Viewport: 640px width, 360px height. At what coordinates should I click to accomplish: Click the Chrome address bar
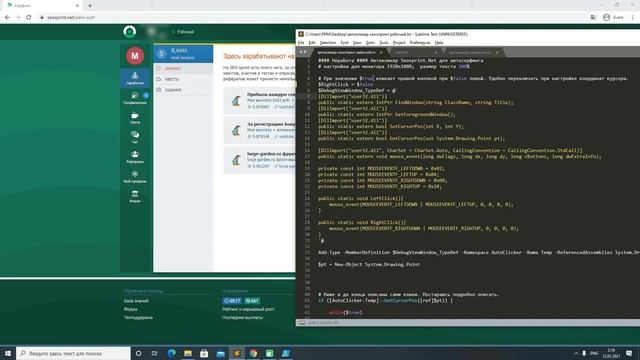click(310, 18)
